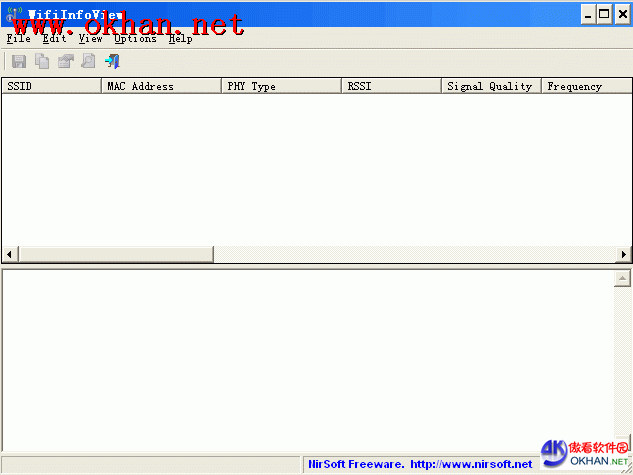Sort by the Signal Quality column header
This screenshot has height=475, width=633.
[x=491, y=86]
